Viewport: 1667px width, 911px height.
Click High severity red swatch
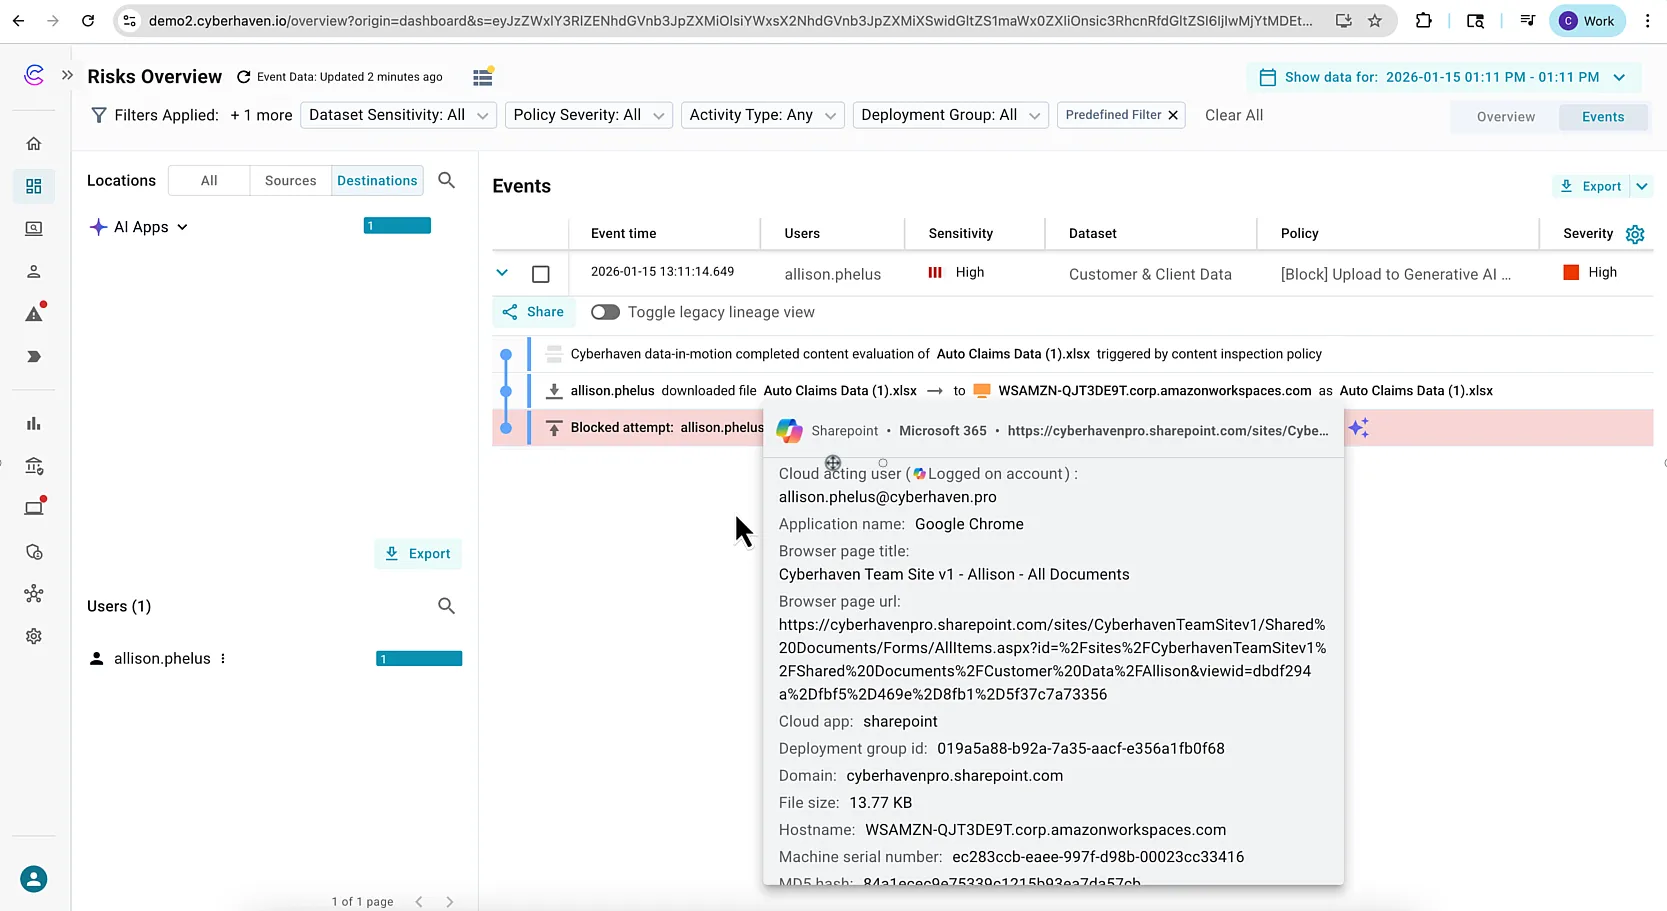(1571, 272)
